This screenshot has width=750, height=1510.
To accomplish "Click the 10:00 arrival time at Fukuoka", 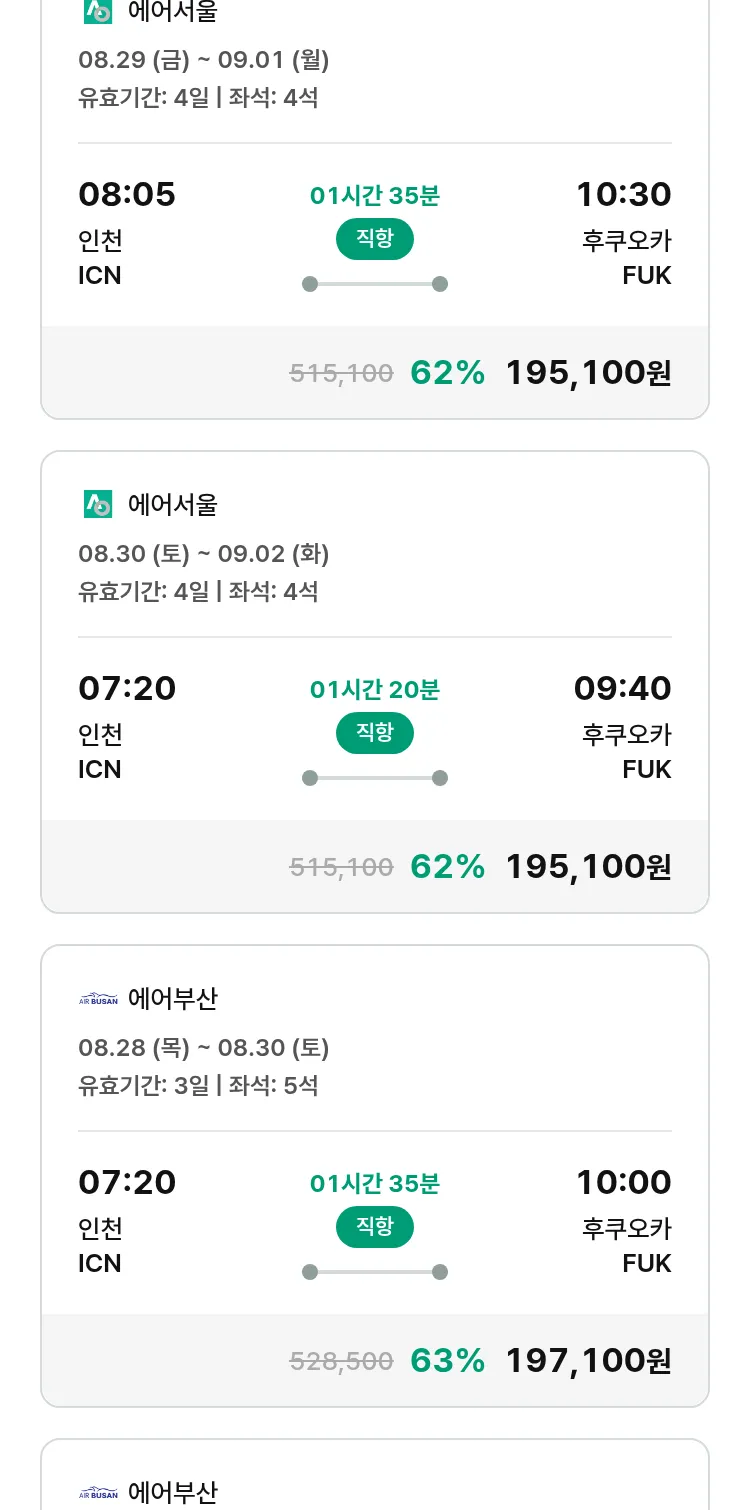I will pyautogui.click(x=623, y=1182).
